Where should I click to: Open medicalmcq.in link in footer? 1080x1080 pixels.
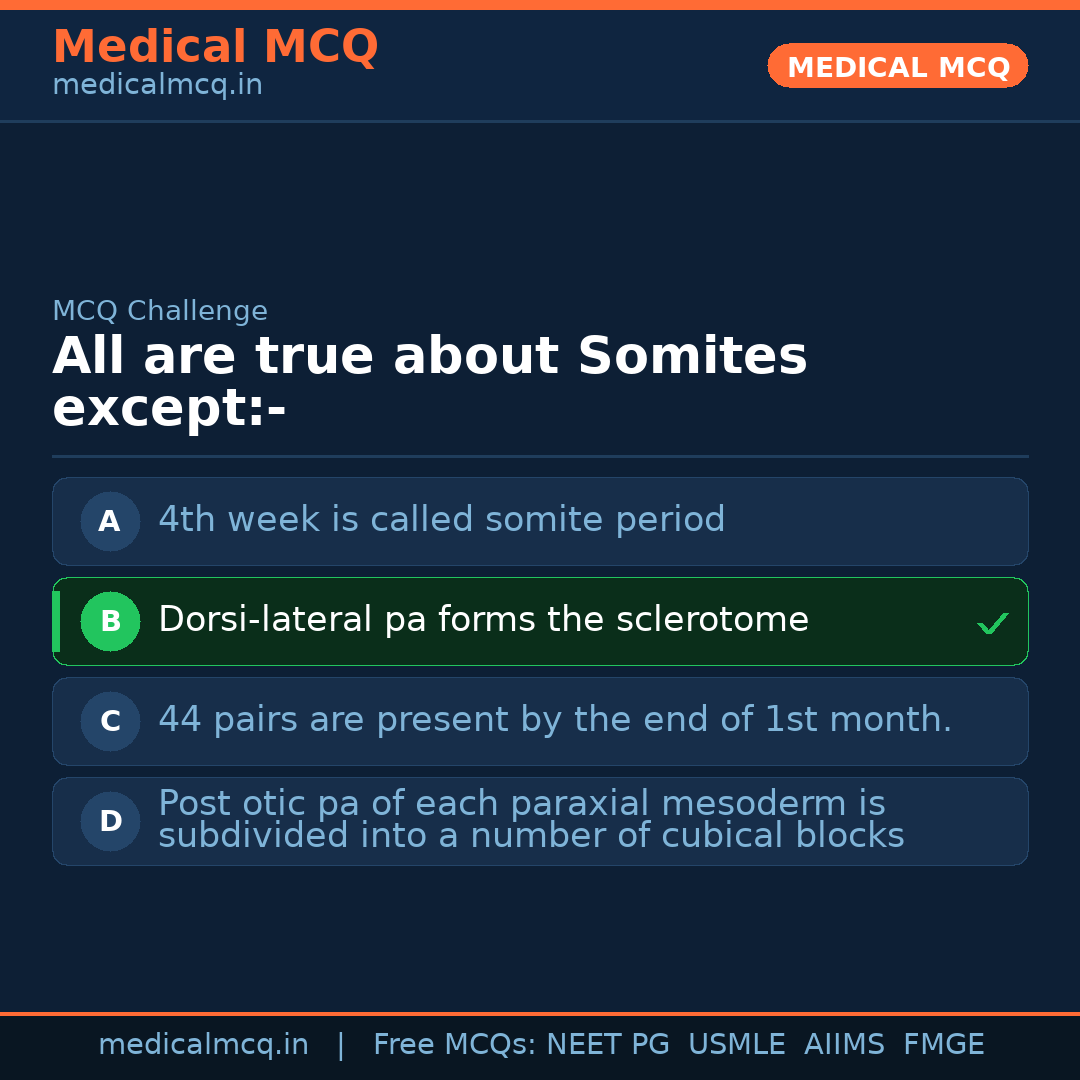(203, 1045)
